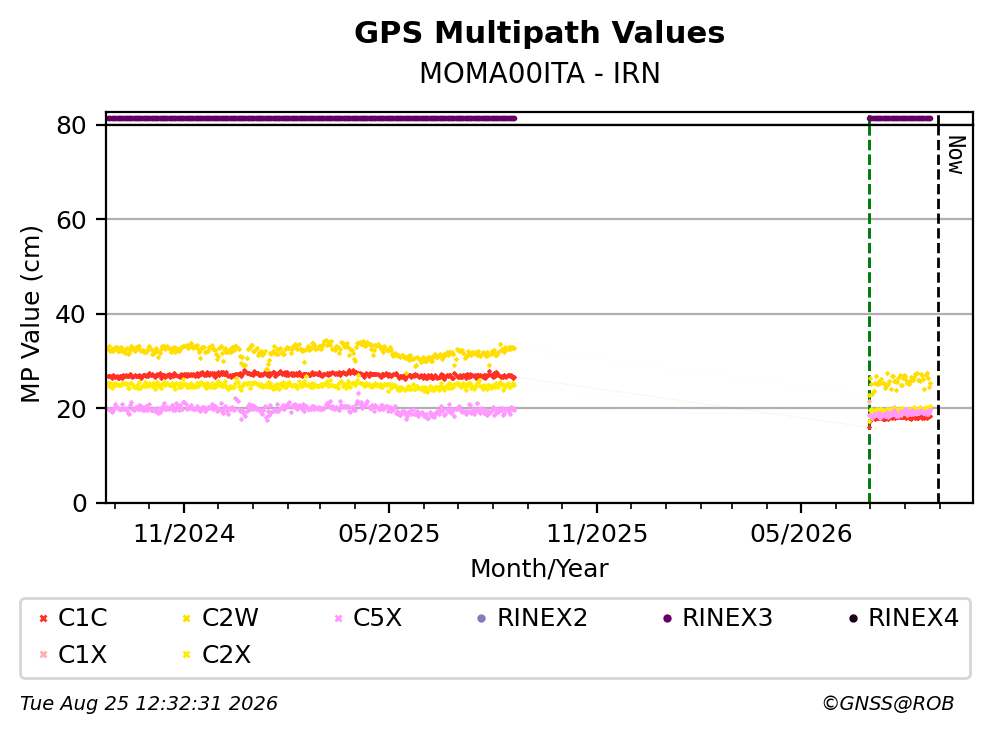Click the vertical Now label
This screenshot has height=734, width=993.
pyautogui.click(x=956, y=155)
